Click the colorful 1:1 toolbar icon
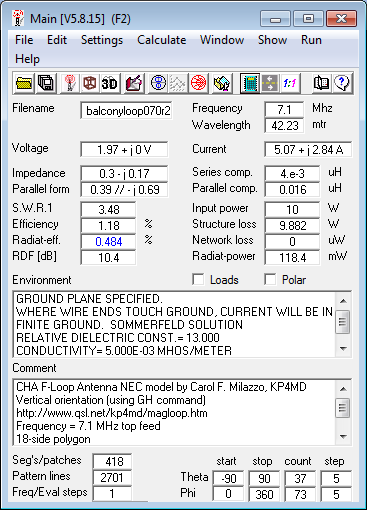The height and width of the screenshot is (510, 367). [290, 83]
